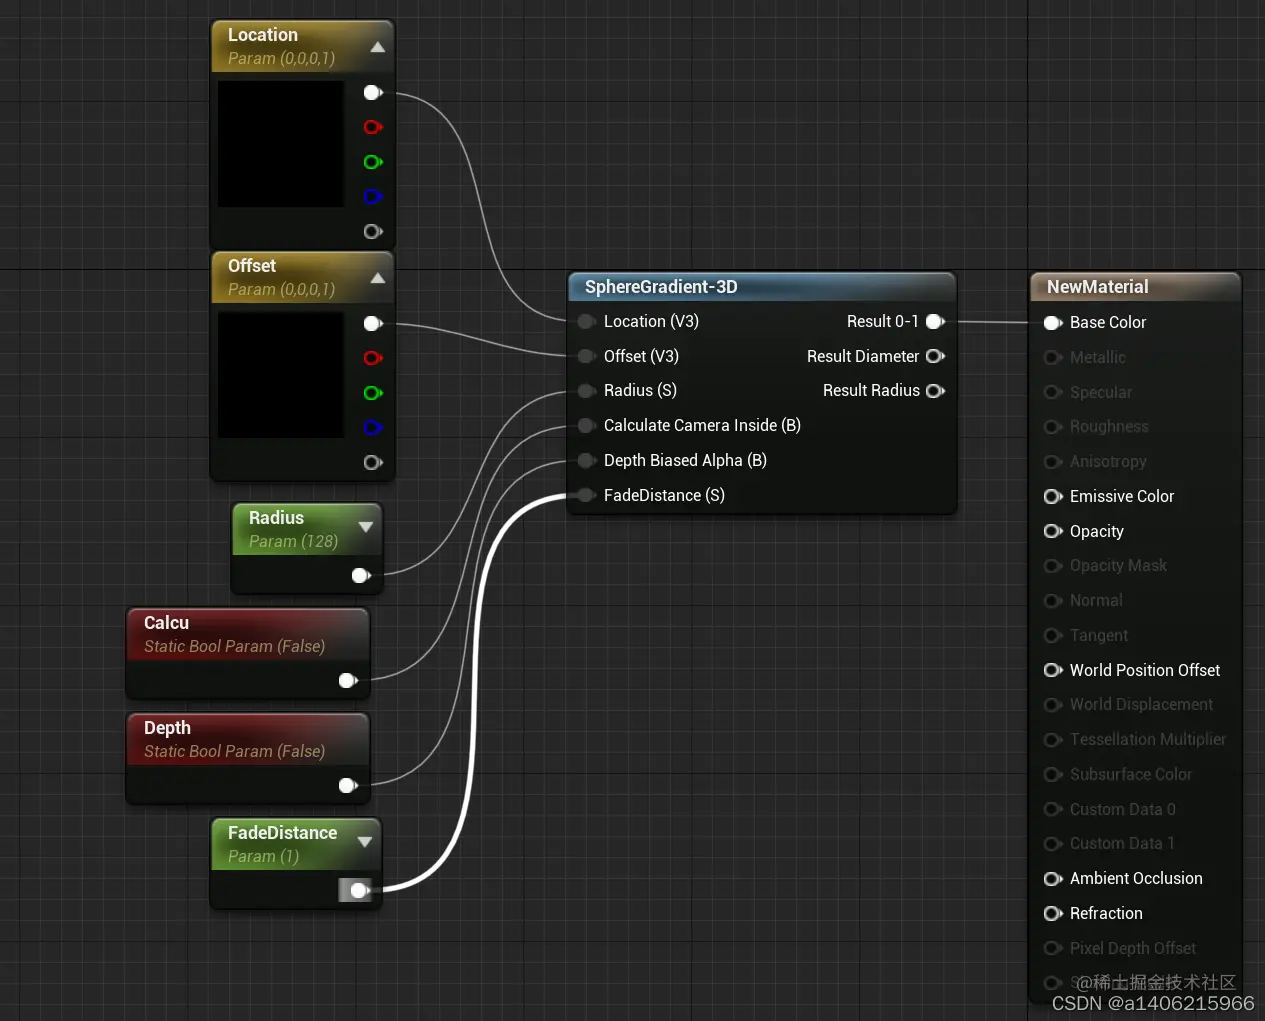Click the Calcu node's bool output pin

pos(348,680)
